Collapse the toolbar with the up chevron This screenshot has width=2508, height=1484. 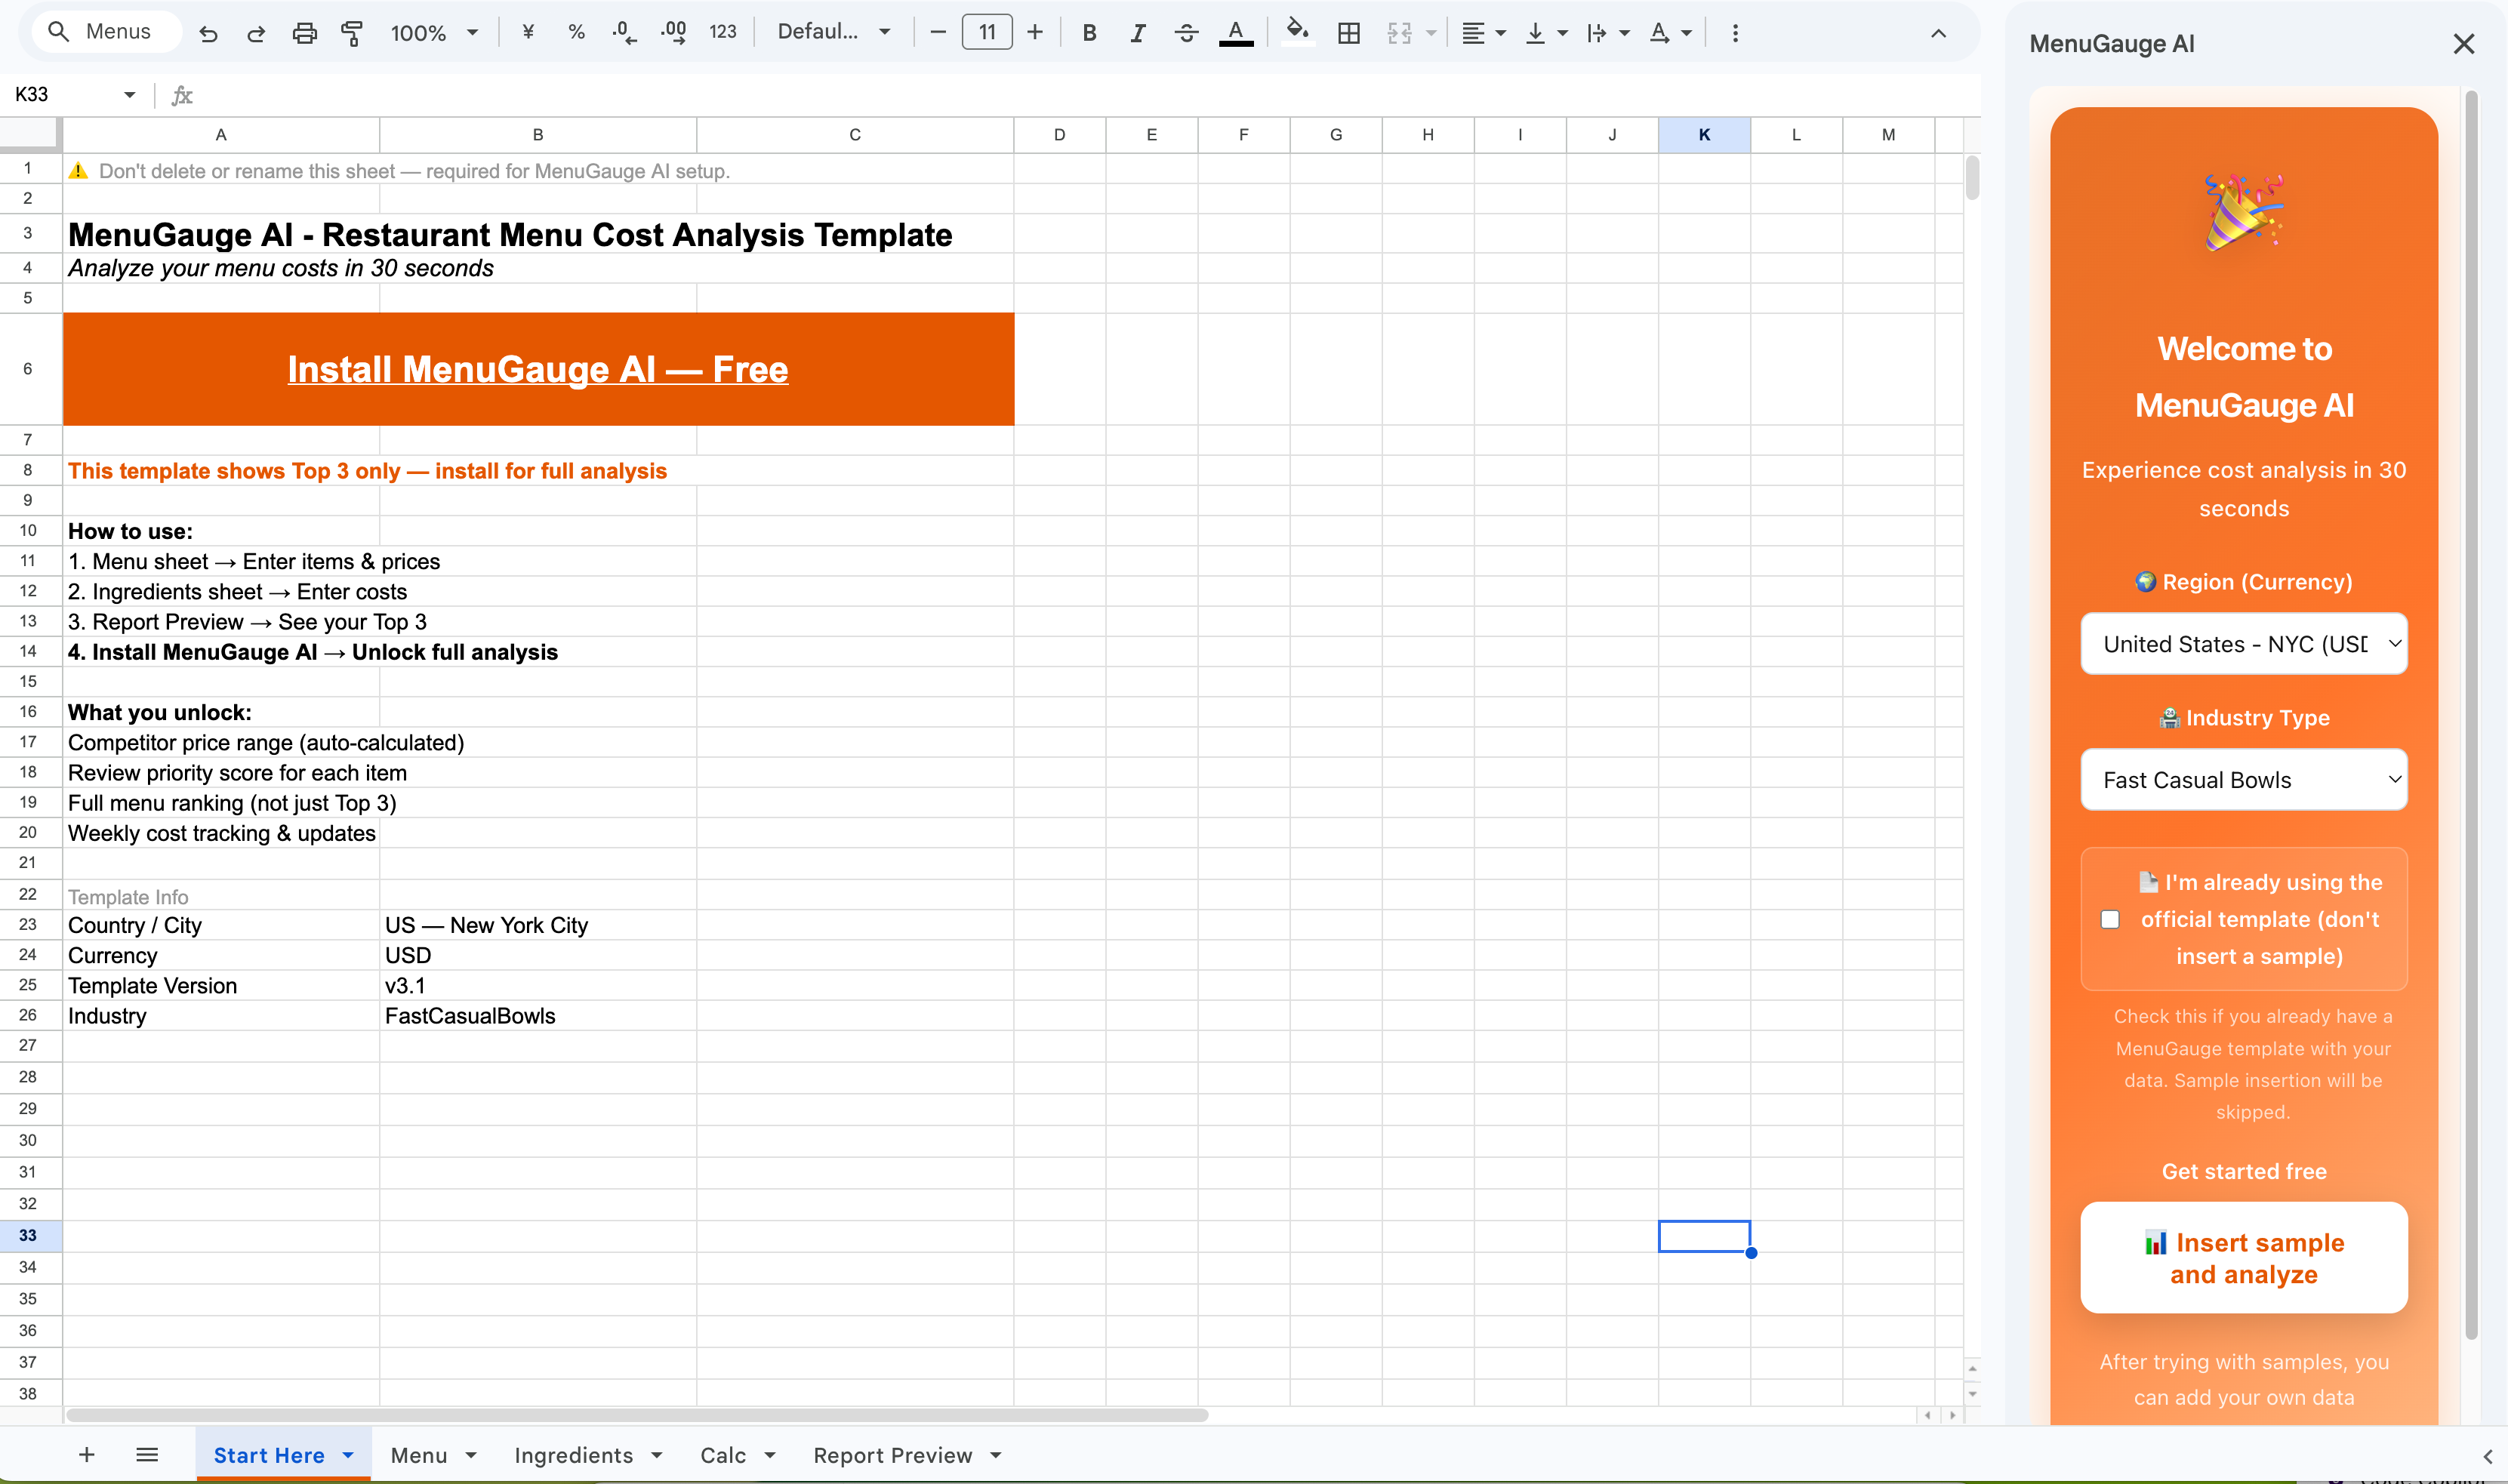pos(1938,33)
